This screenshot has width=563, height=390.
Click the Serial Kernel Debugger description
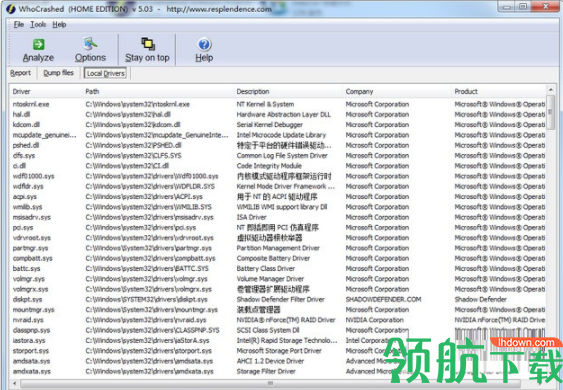[x=270, y=125]
